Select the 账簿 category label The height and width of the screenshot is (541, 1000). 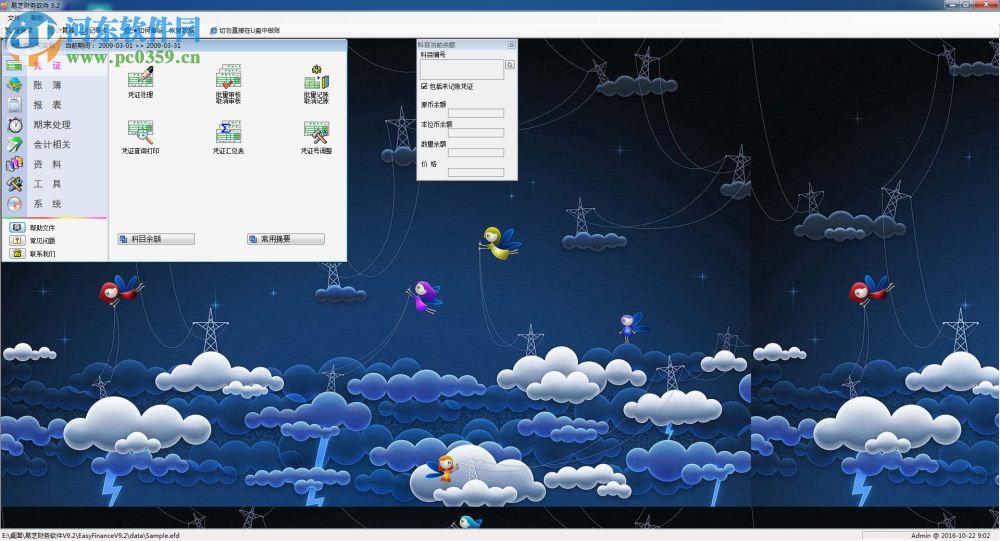click(48, 85)
